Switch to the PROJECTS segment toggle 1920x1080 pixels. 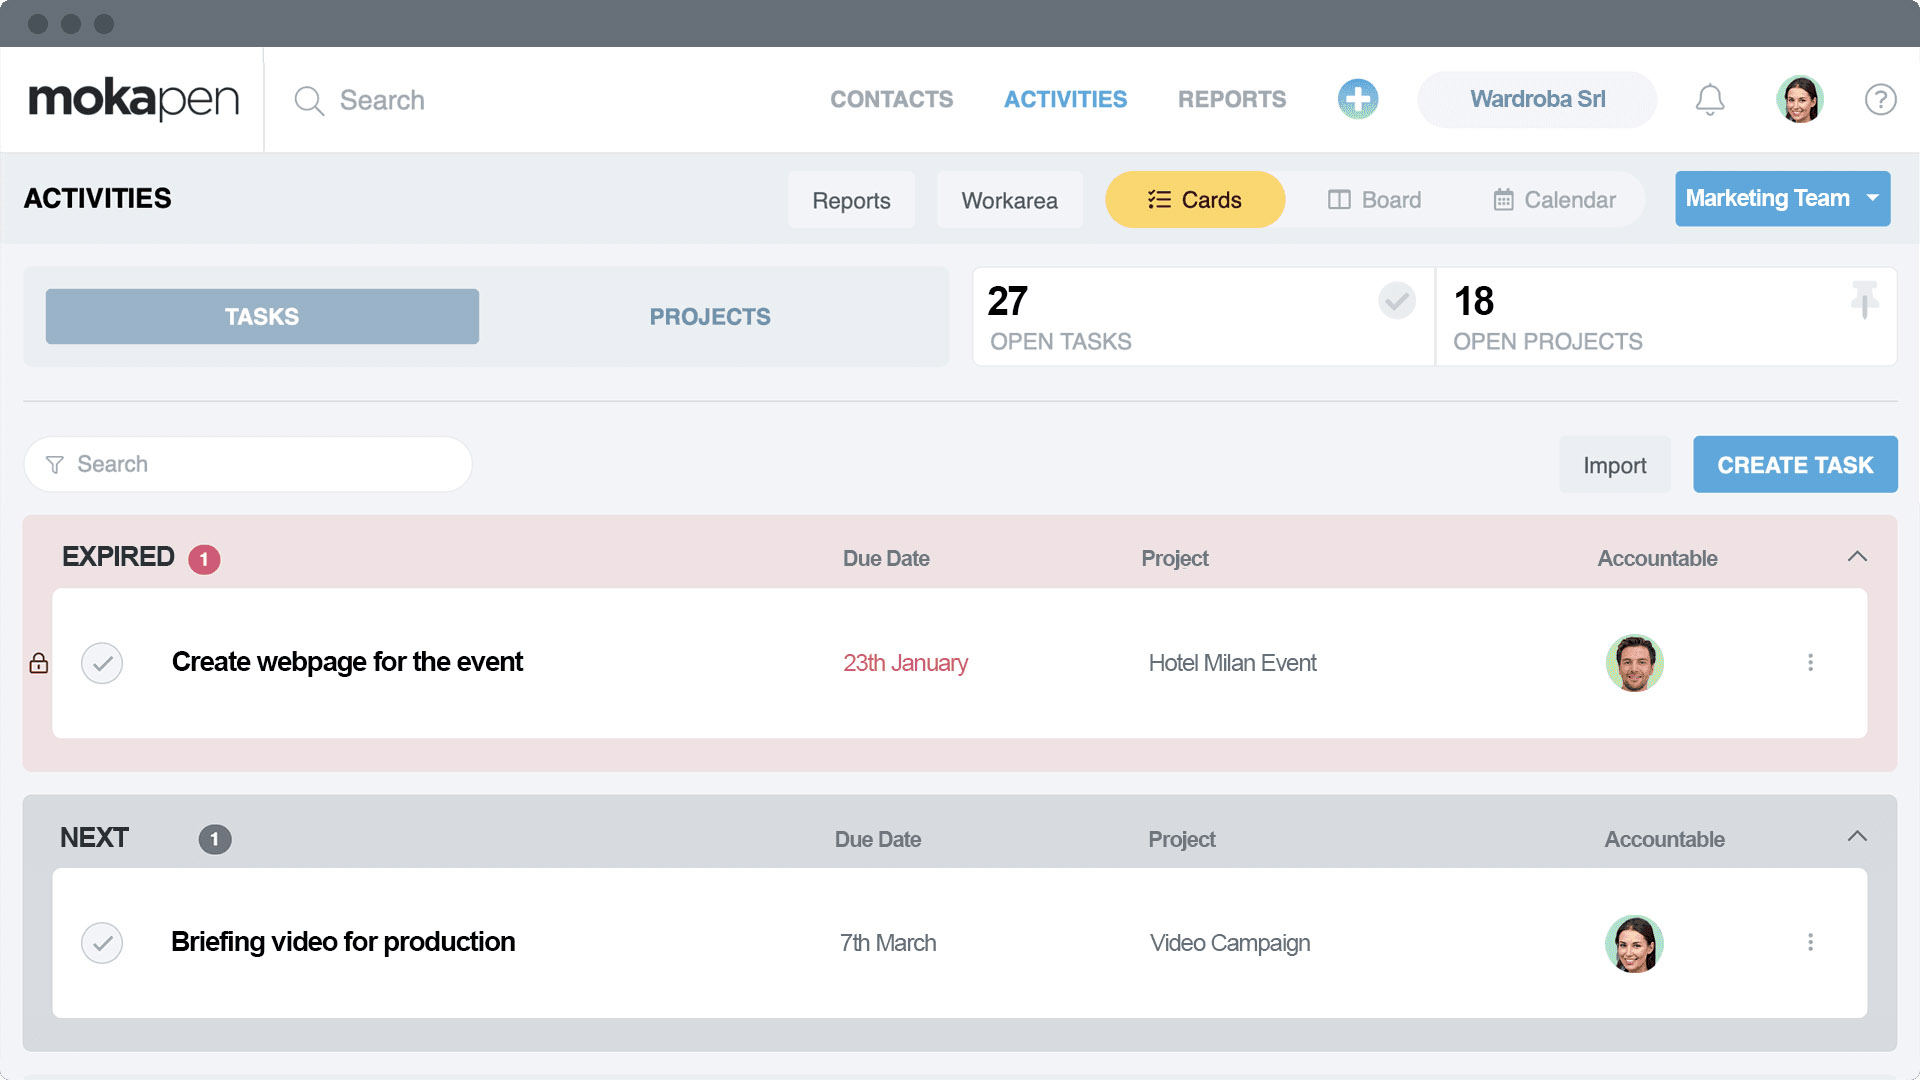(710, 316)
